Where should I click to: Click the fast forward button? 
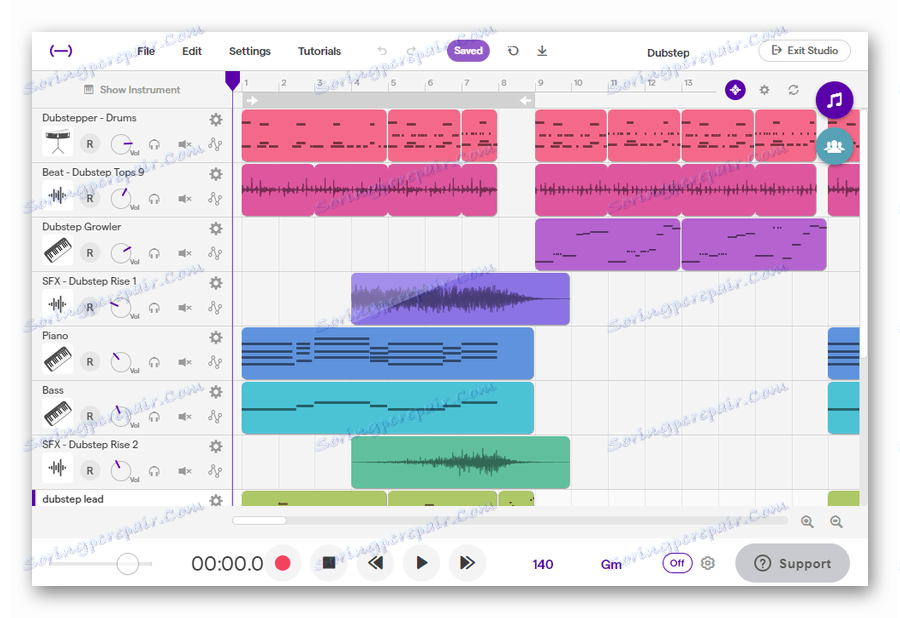(467, 563)
